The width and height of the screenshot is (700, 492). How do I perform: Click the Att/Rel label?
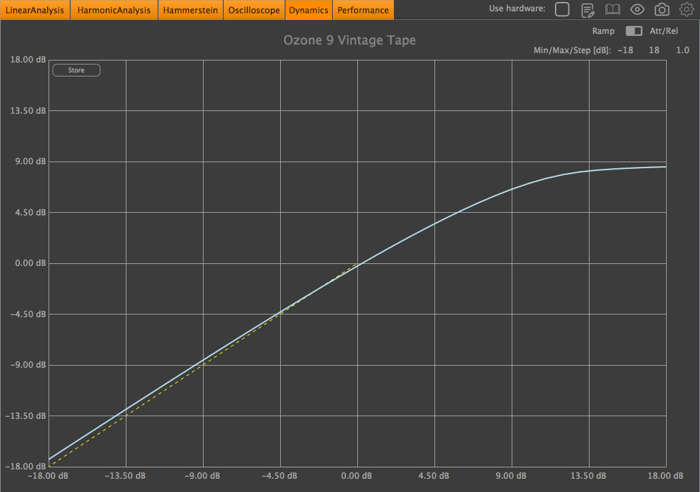coord(664,31)
